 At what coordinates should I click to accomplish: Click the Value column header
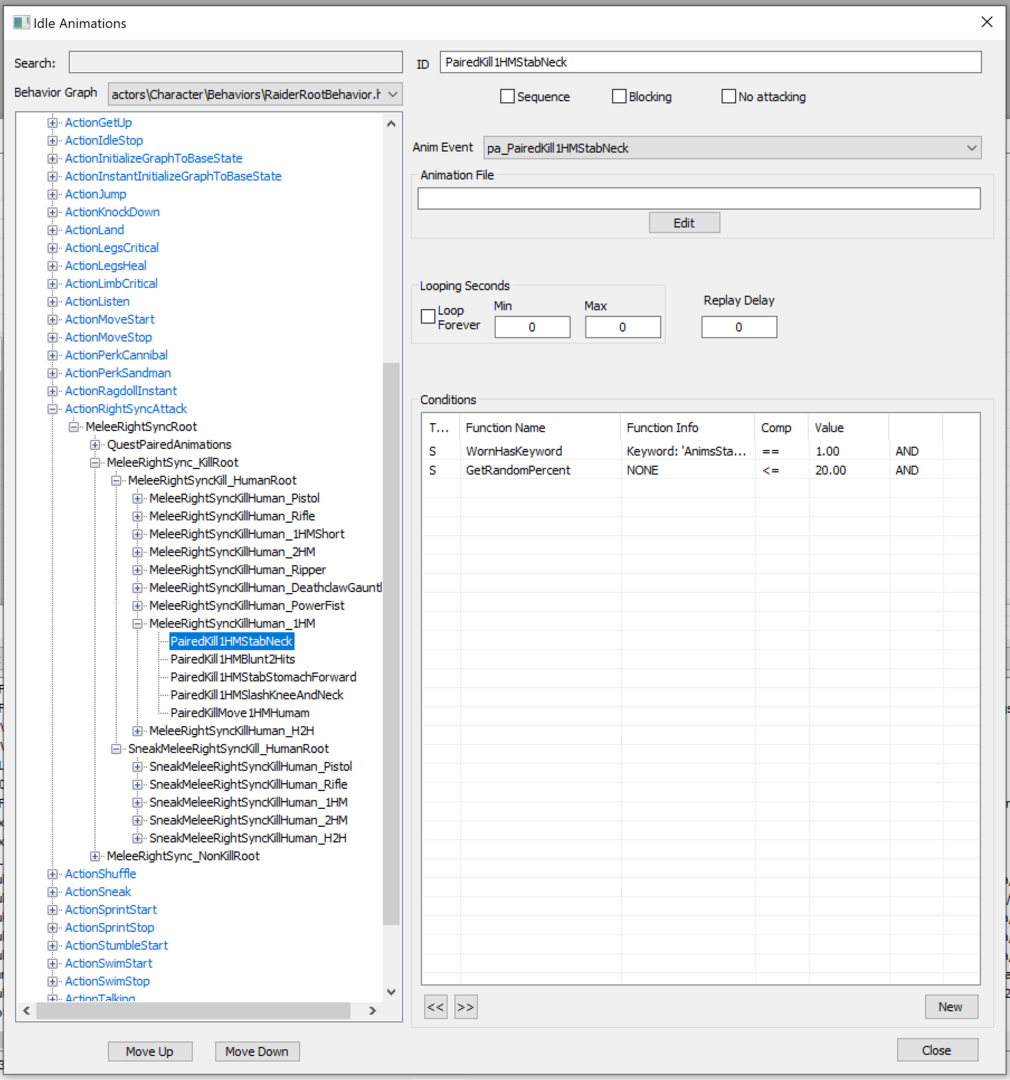click(849, 428)
